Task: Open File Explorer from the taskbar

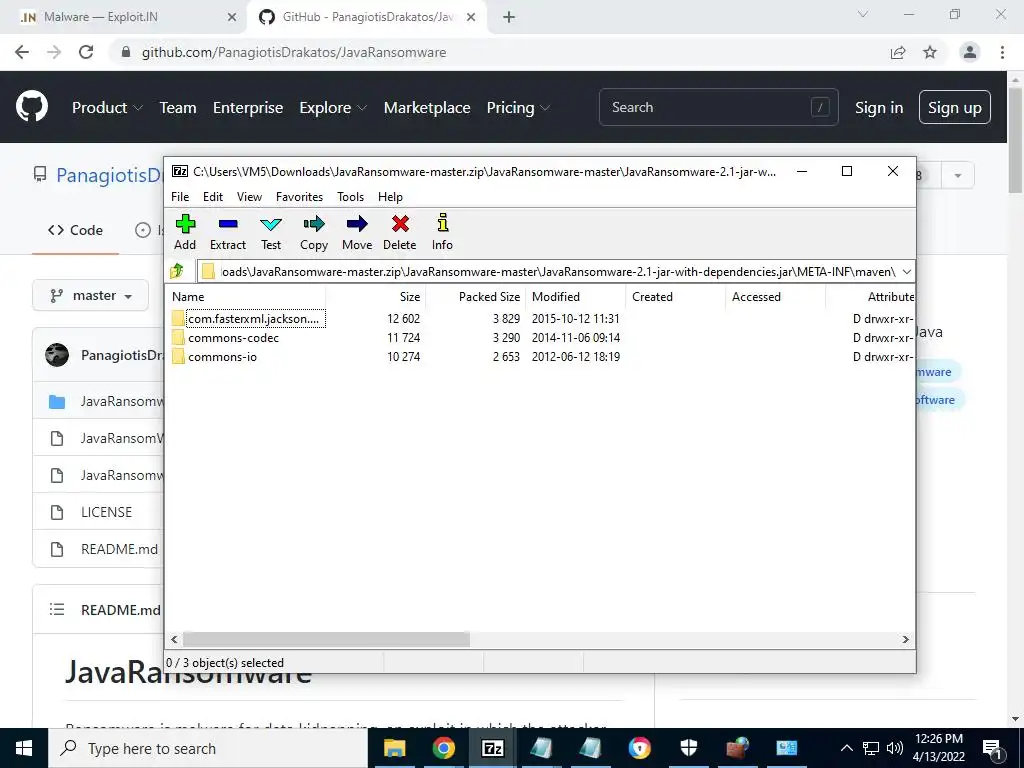Action: point(394,748)
